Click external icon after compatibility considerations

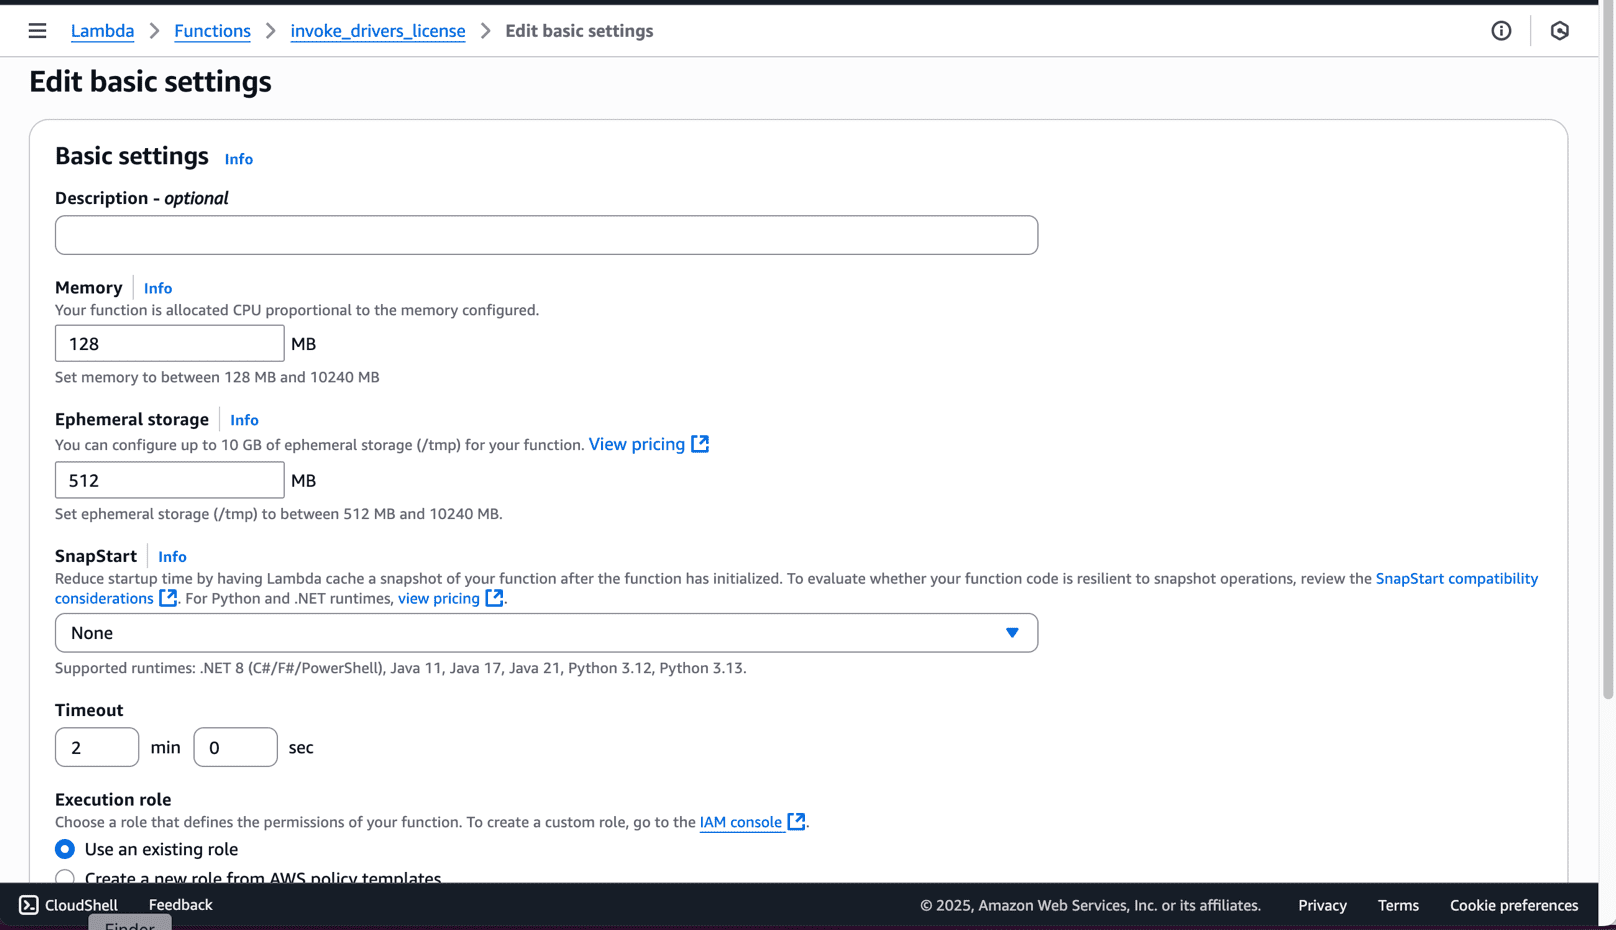click(168, 598)
